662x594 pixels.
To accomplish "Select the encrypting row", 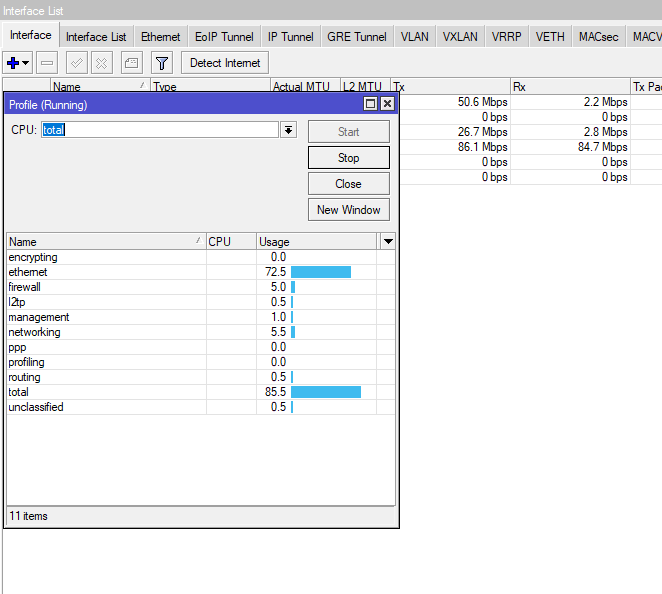I will click(x=201, y=257).
